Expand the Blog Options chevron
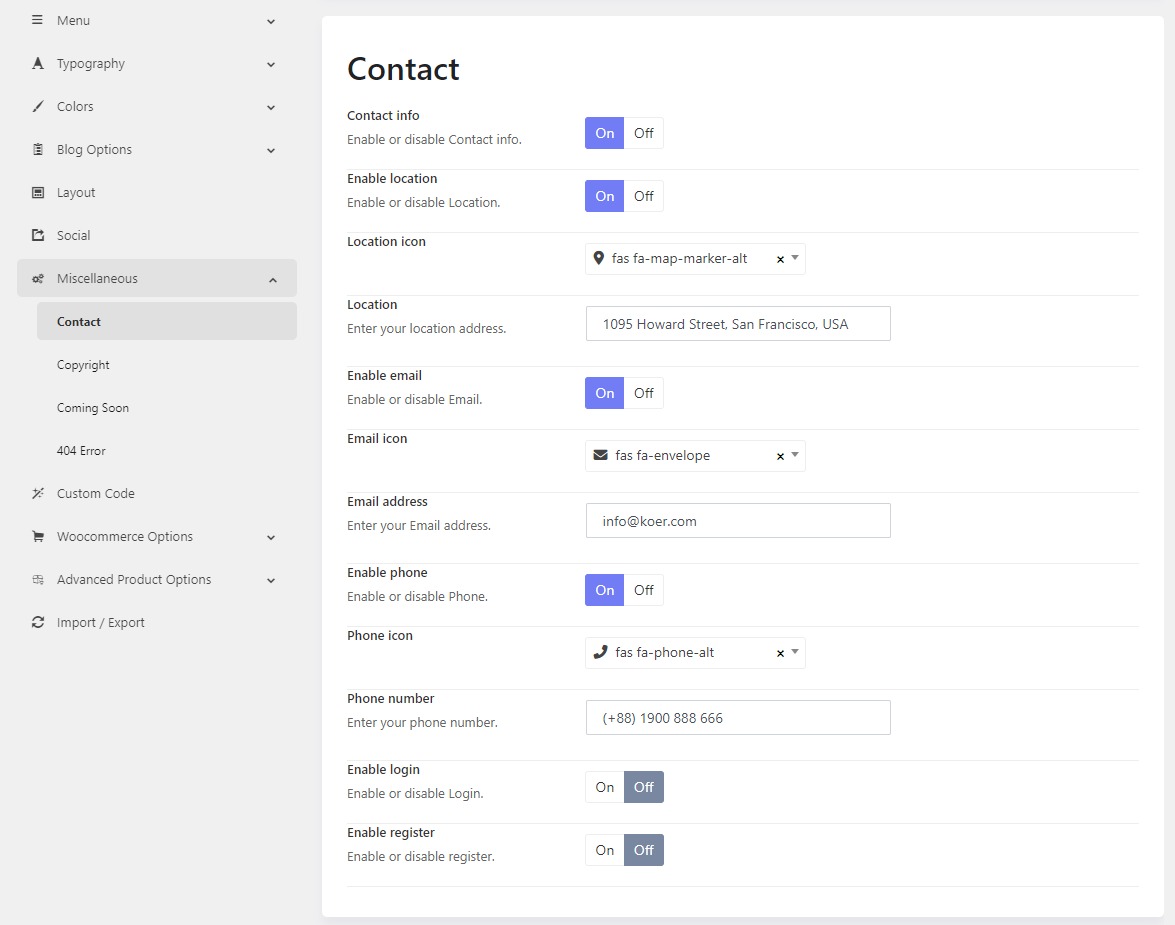Image resolution: width=1175 pixels, height=925 pixels. 271,151
